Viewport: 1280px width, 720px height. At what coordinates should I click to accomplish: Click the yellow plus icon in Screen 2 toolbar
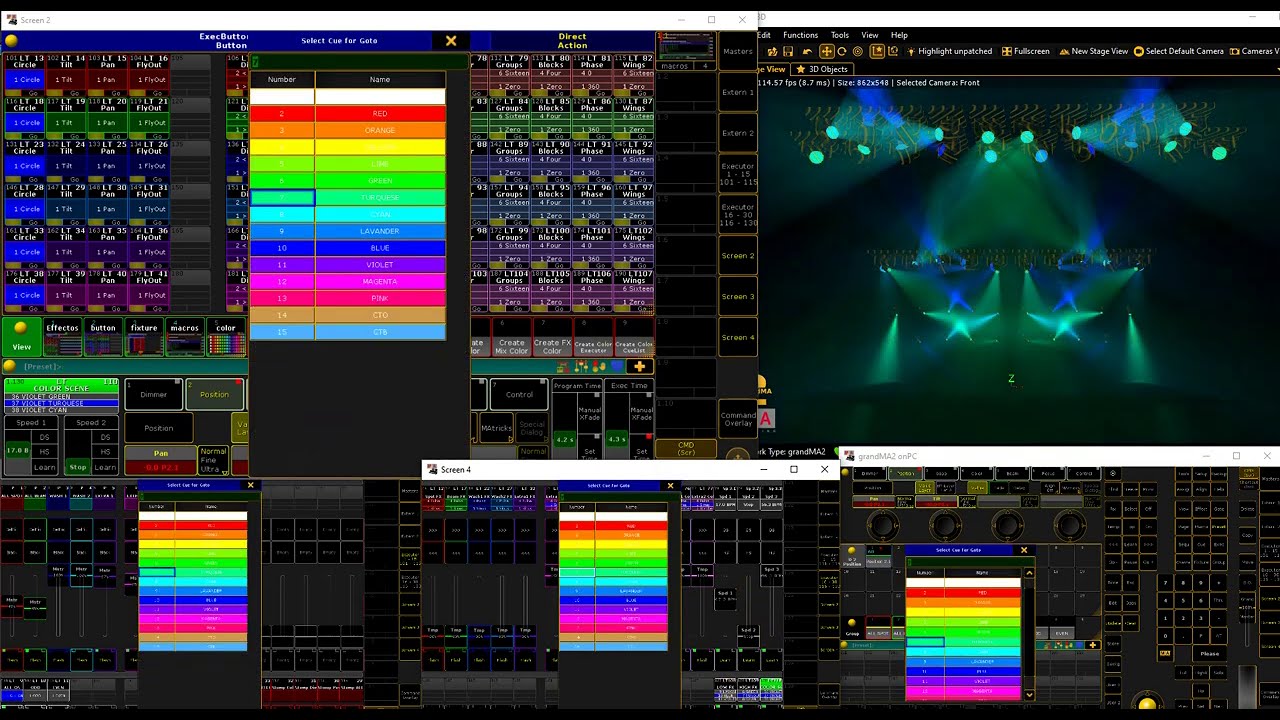[x=639, y=367]
